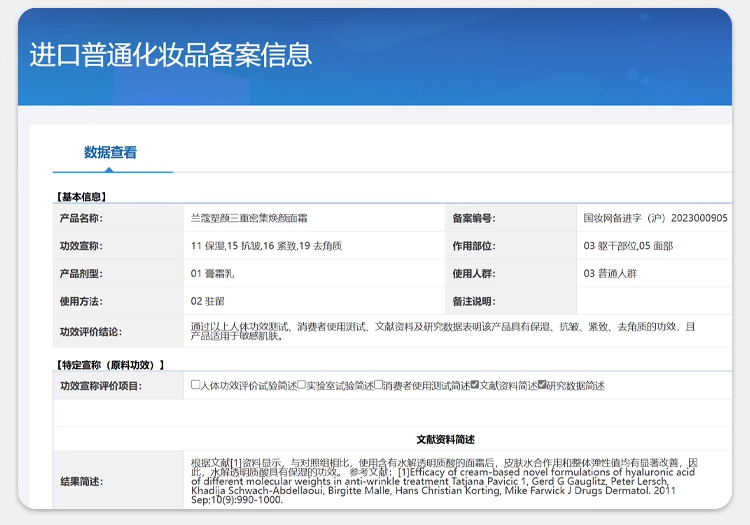
Task: Click the 【特定宣称（原料功效）】 section header
Action: click(109, 365)
